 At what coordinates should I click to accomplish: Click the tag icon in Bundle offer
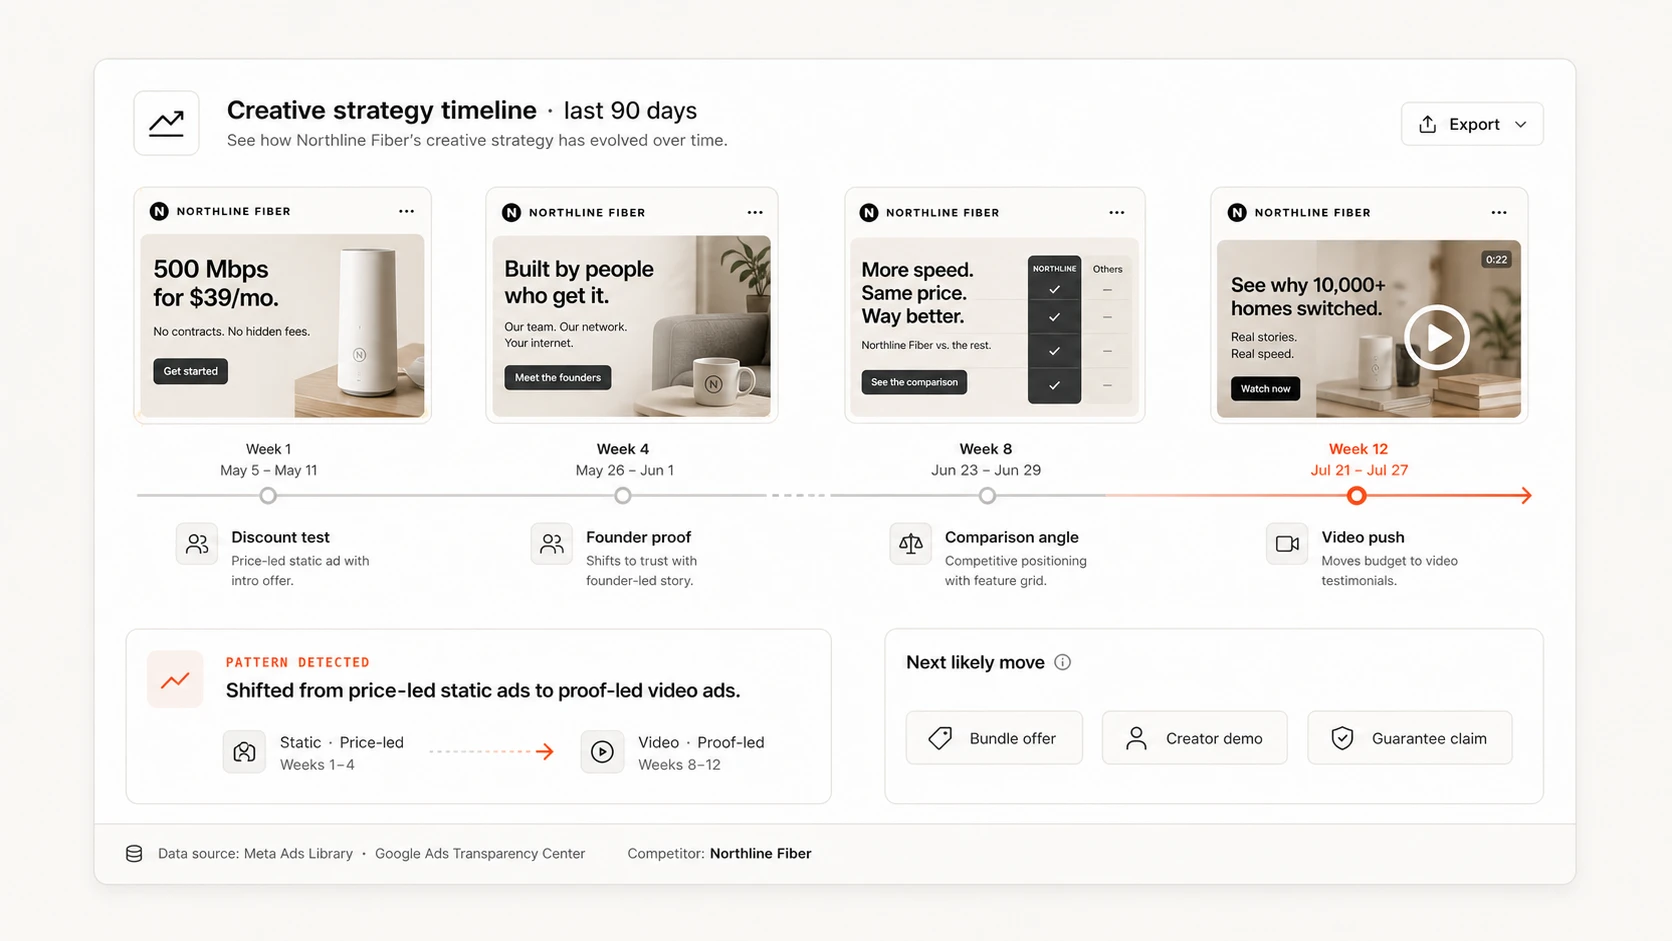(x=940, y=738)
